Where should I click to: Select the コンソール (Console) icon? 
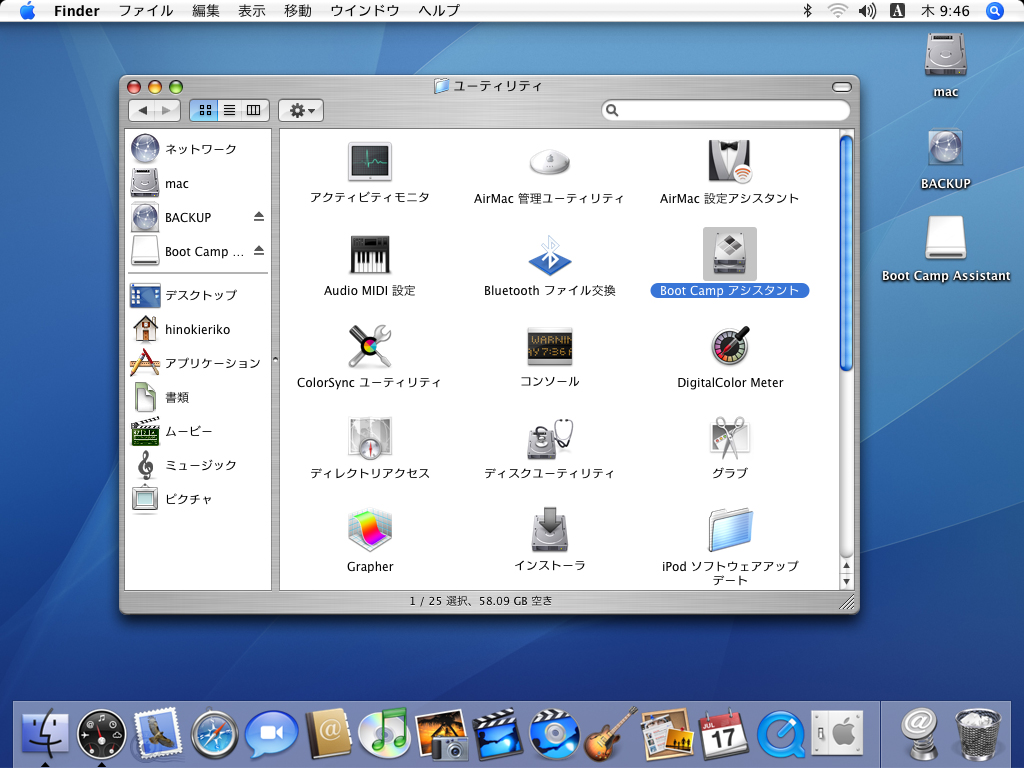[549, 347]
